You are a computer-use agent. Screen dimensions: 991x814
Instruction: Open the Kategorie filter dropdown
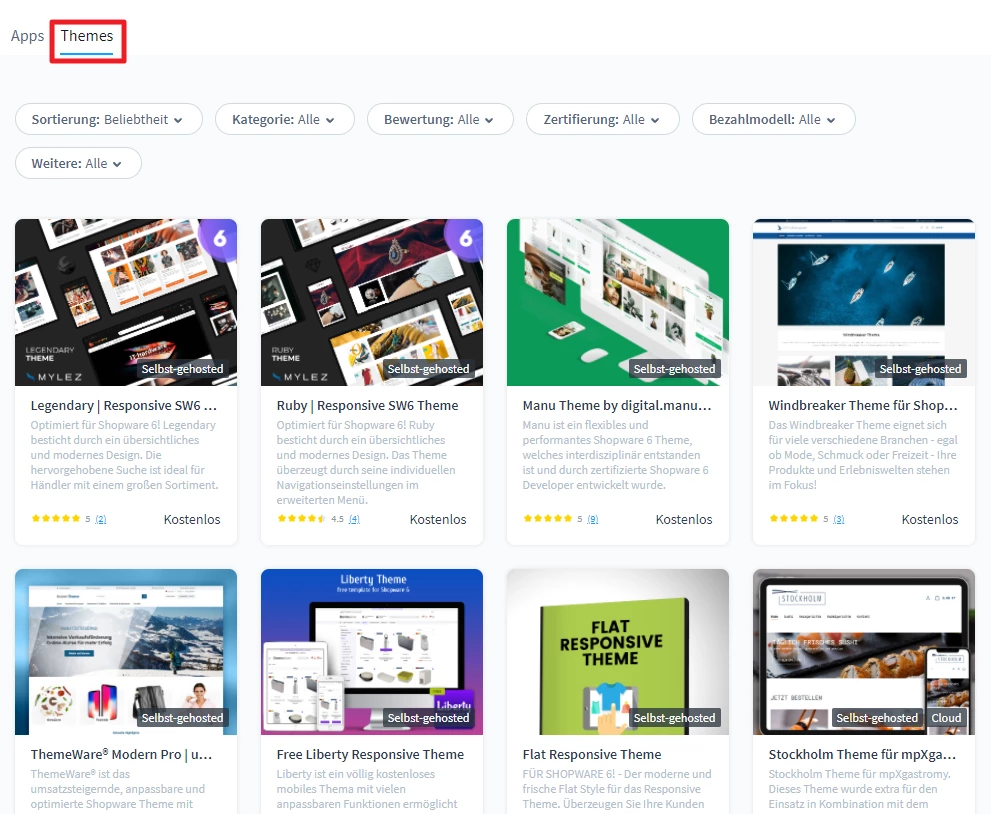pyautogui.click(x=284, y=119)
